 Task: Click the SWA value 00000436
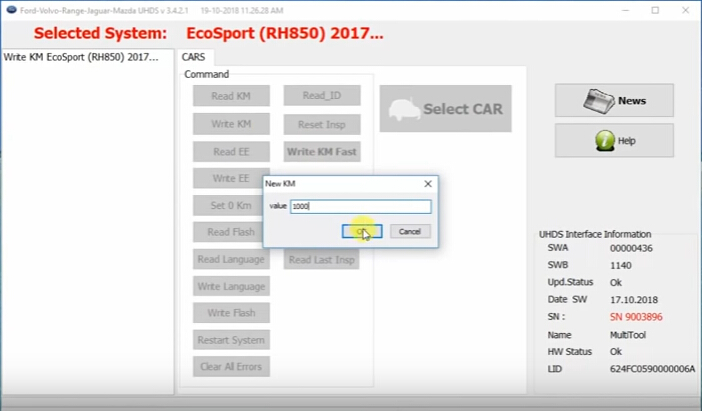point(631,248)
